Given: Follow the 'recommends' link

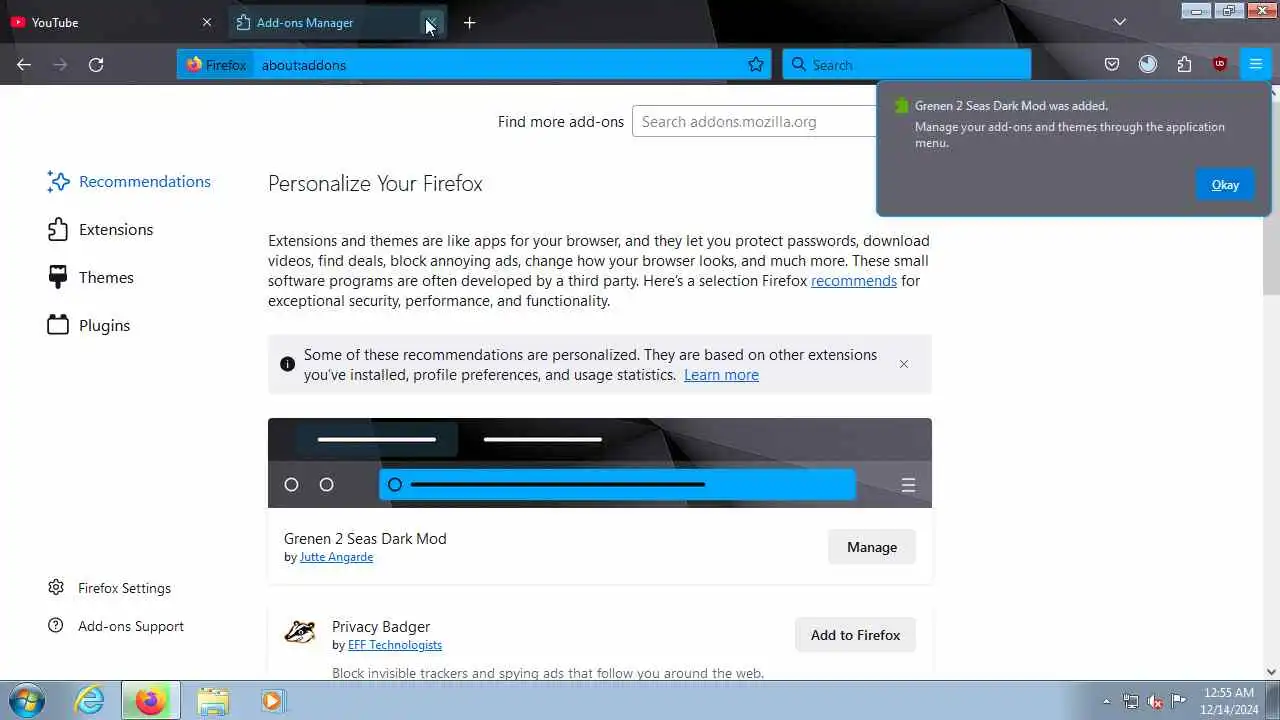Looking at the screenshot, I should pyautogui.click(x=854, y=281).
